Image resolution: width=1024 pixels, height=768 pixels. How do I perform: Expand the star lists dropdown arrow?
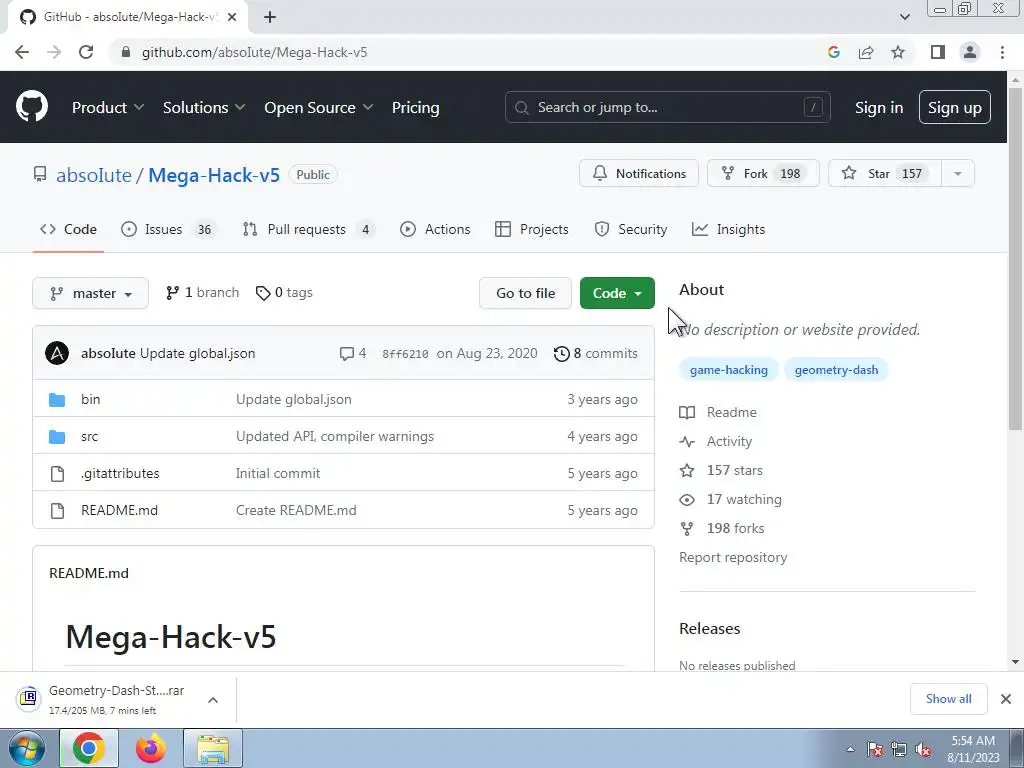pyautogui.click(x=958, y=173)
